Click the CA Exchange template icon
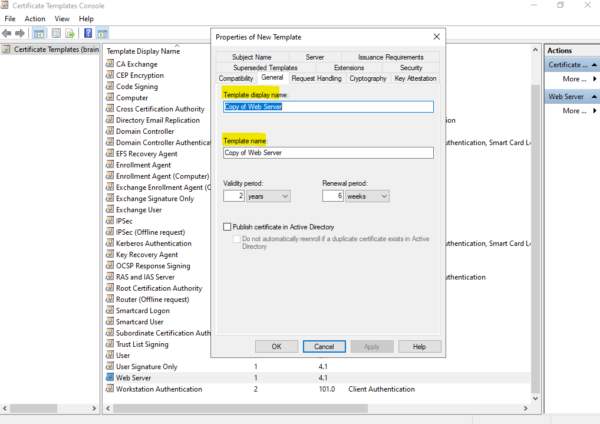Screen dimensions: 600x424 (x=110, y=64)
